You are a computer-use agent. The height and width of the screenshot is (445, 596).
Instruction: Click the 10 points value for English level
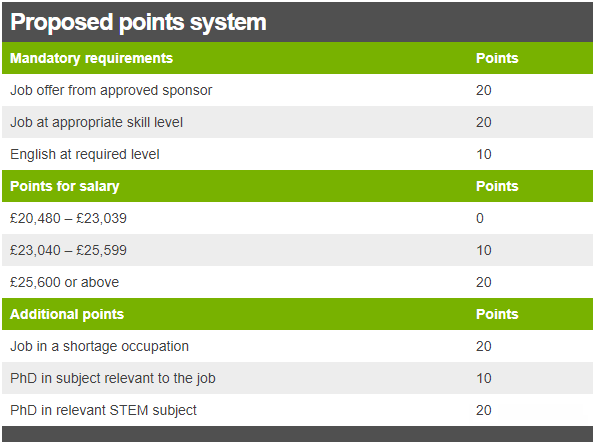pos(484,154)
